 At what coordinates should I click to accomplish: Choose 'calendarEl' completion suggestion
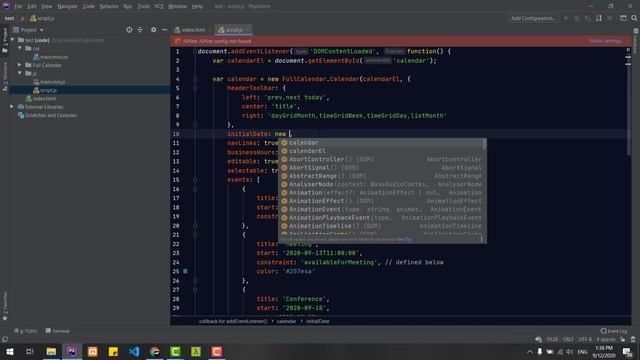tap(382, 151)
